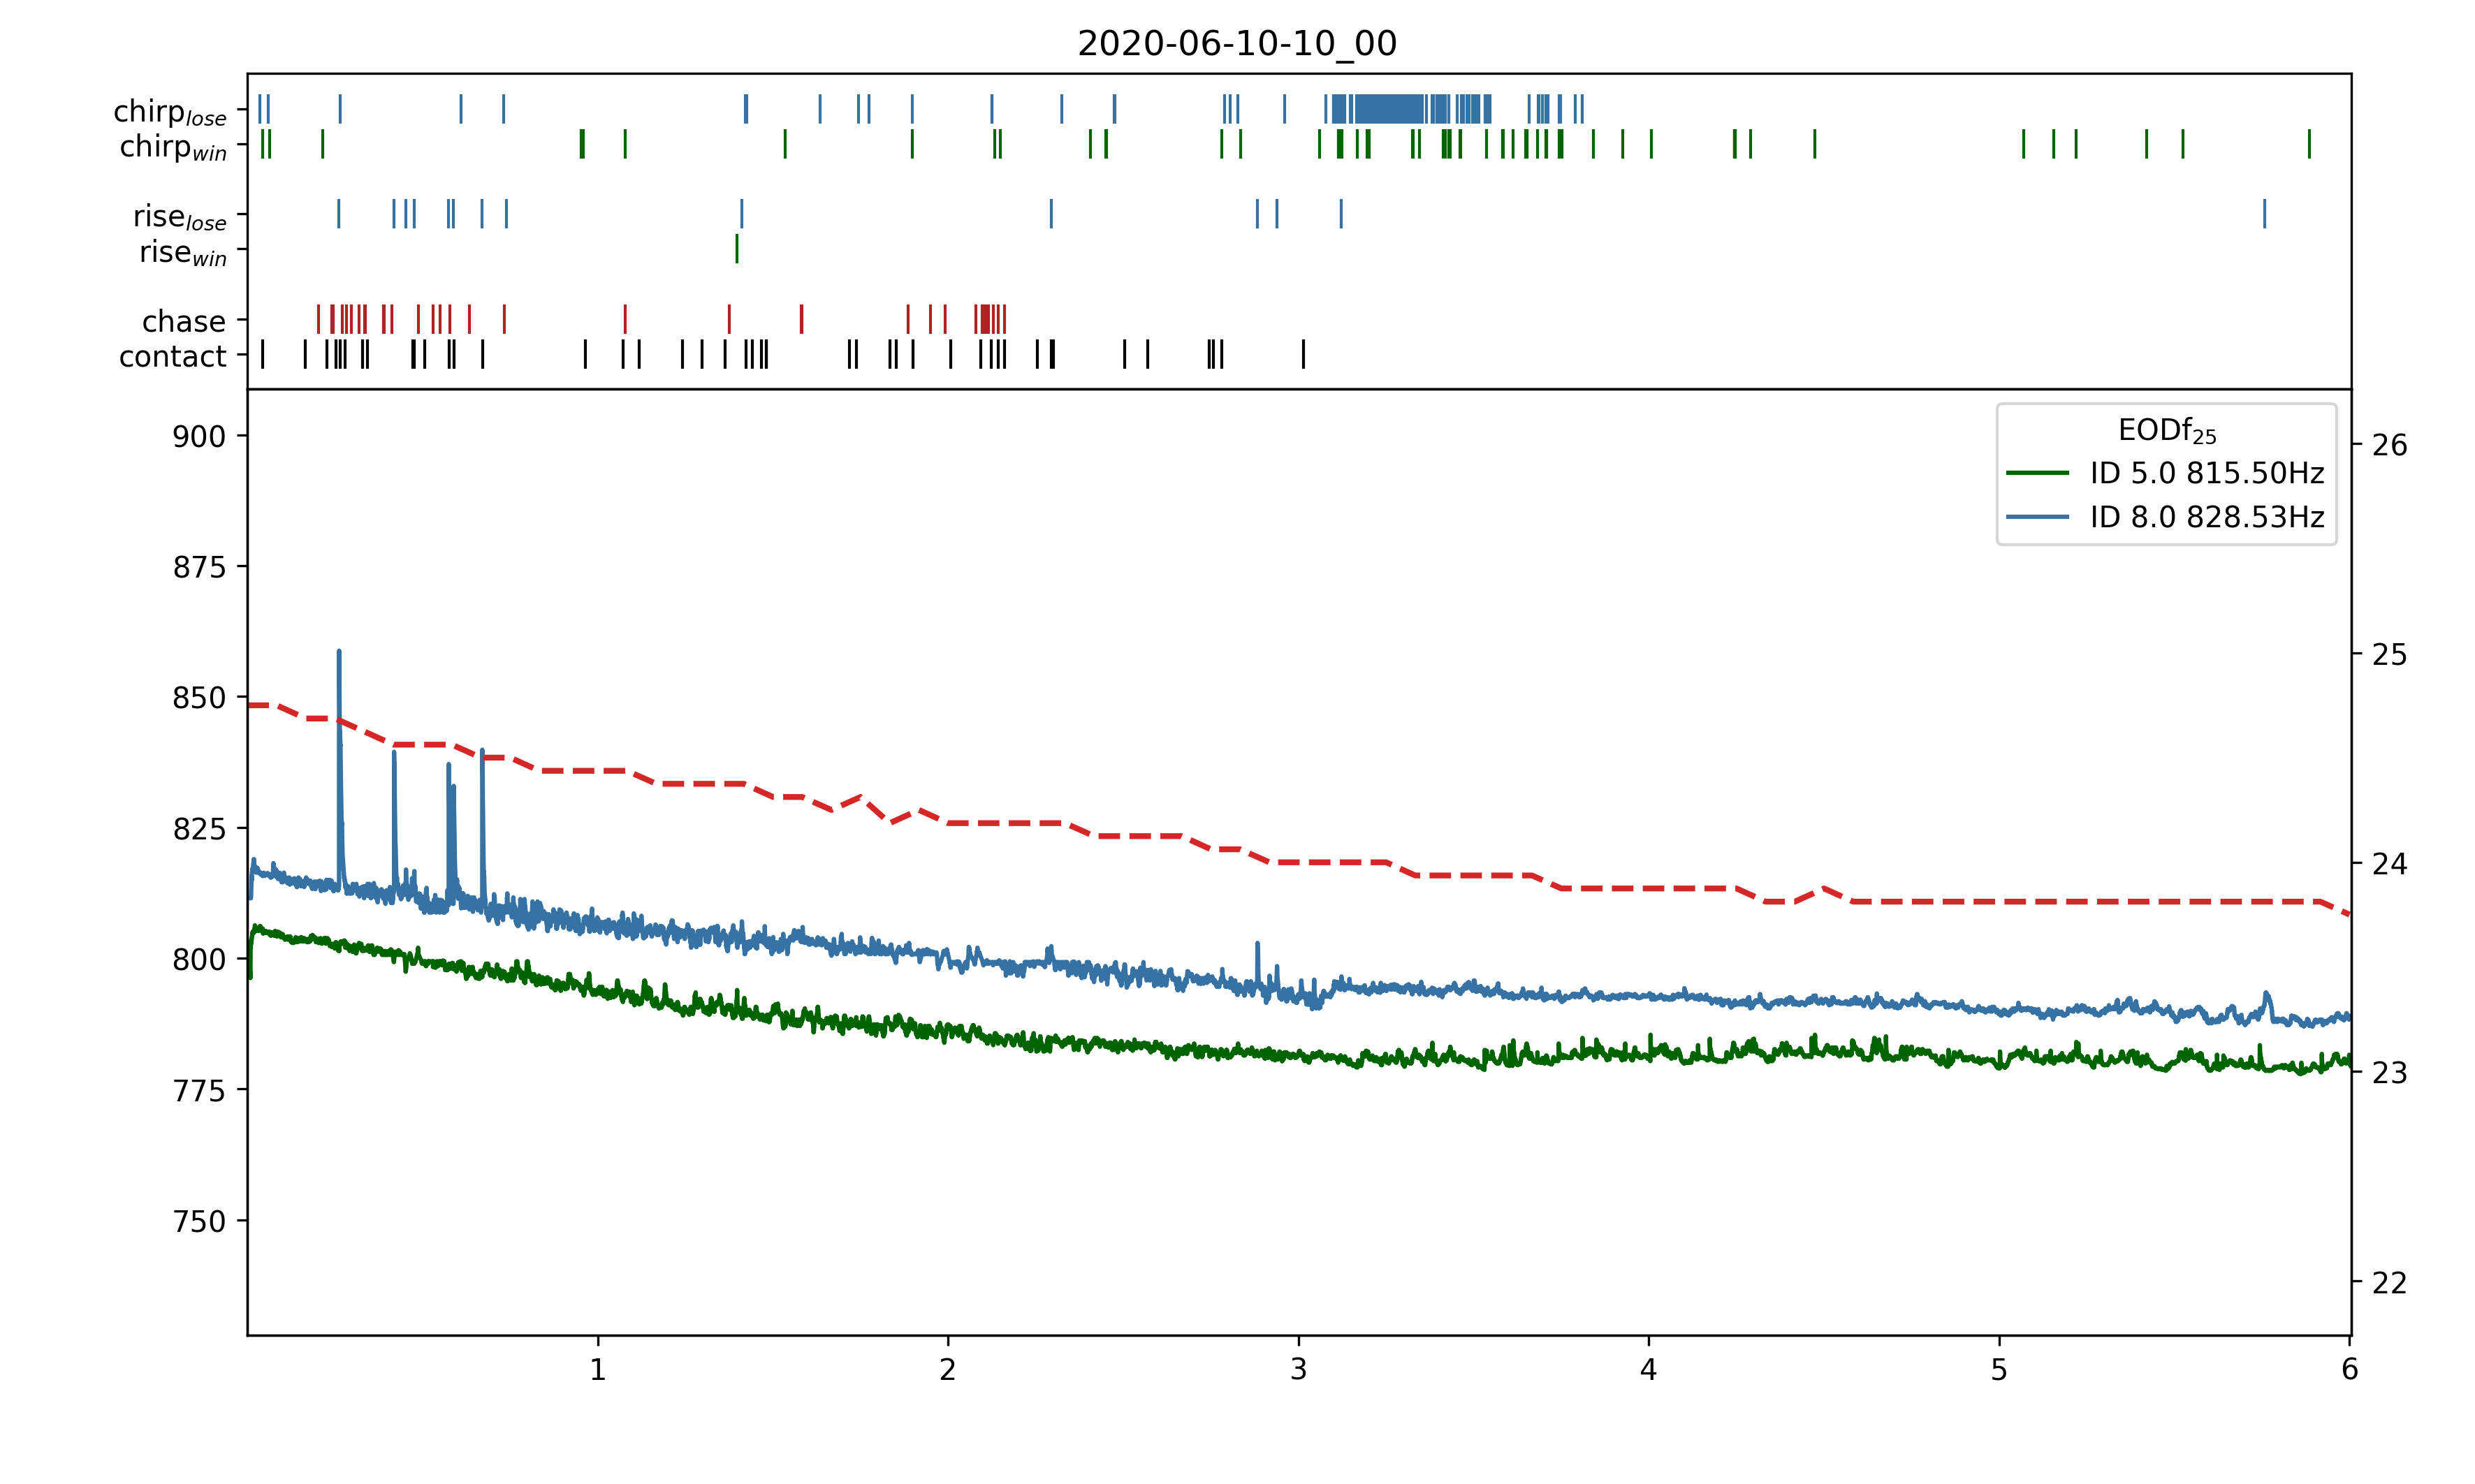Click the 22 tick on right axis
The width and height of the screenshot is (2475, 1484).
coord(2389,1282)
